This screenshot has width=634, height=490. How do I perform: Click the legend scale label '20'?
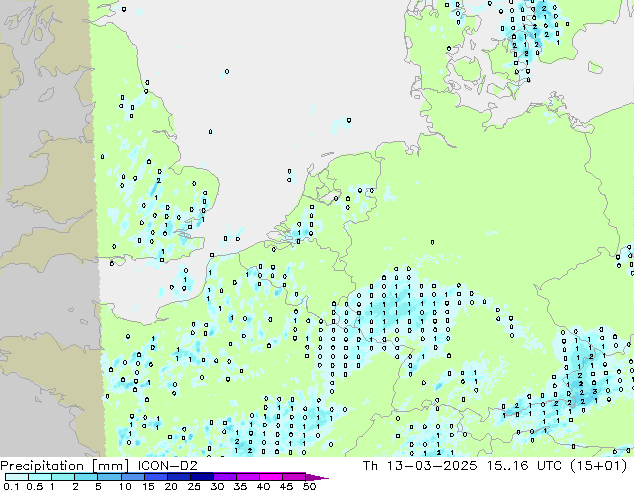click(171, 486)
